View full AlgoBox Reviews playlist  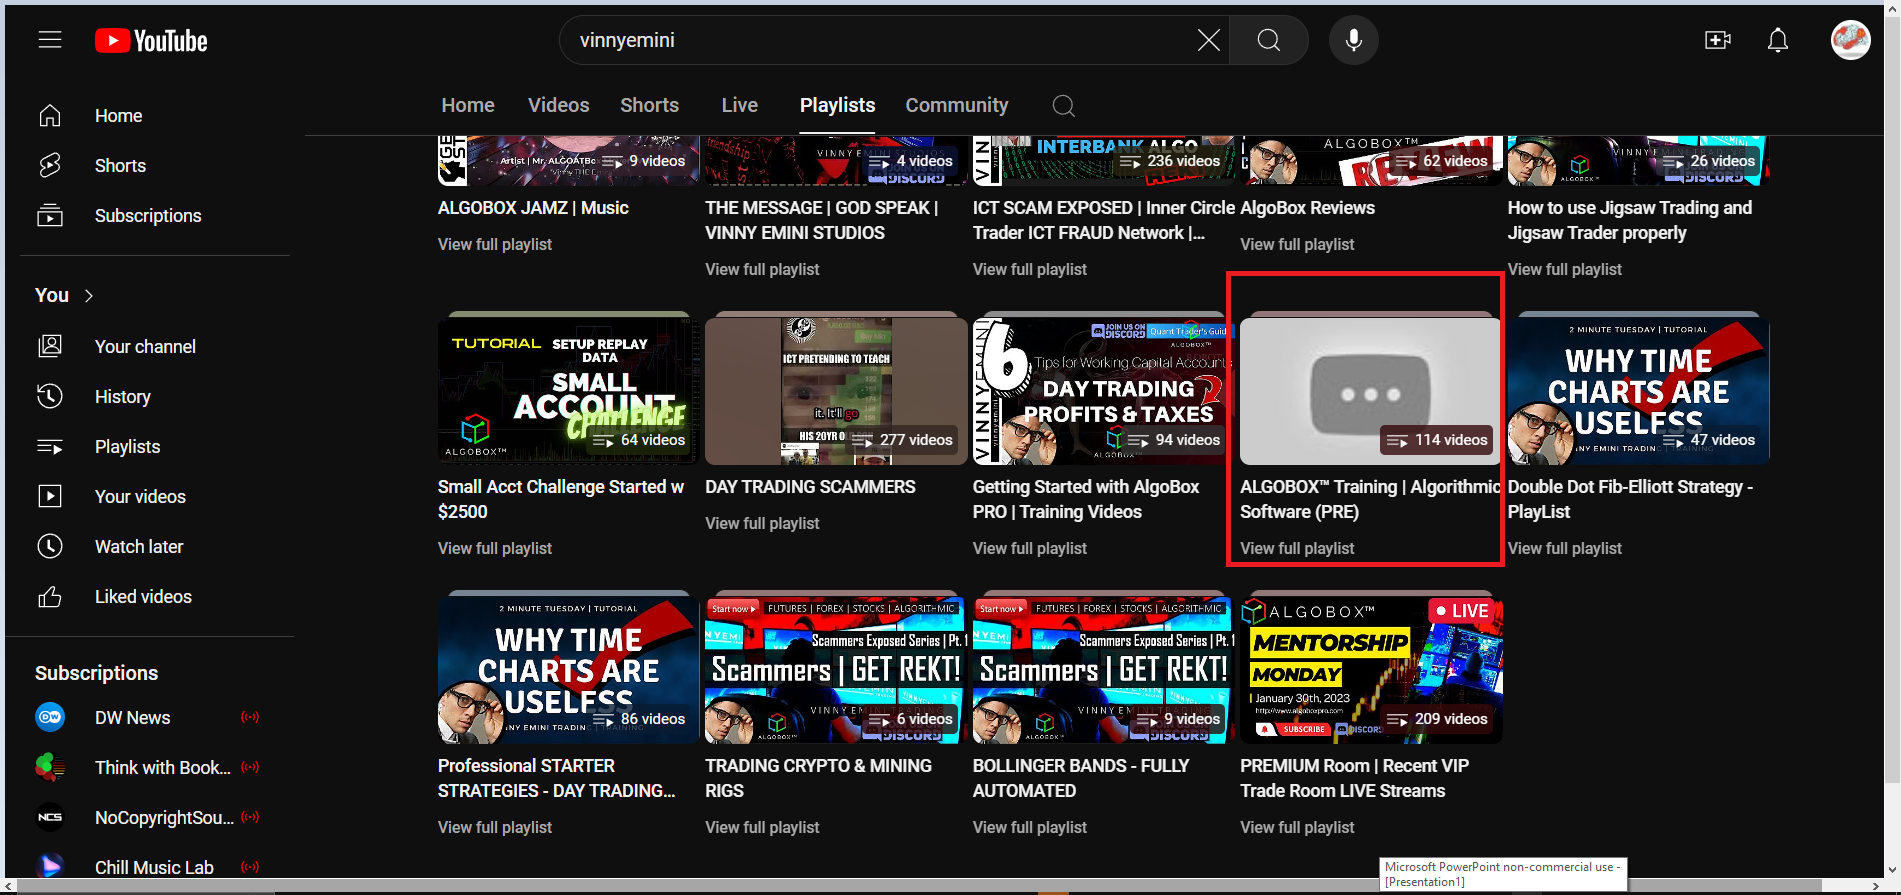[x=1297, y=245]
